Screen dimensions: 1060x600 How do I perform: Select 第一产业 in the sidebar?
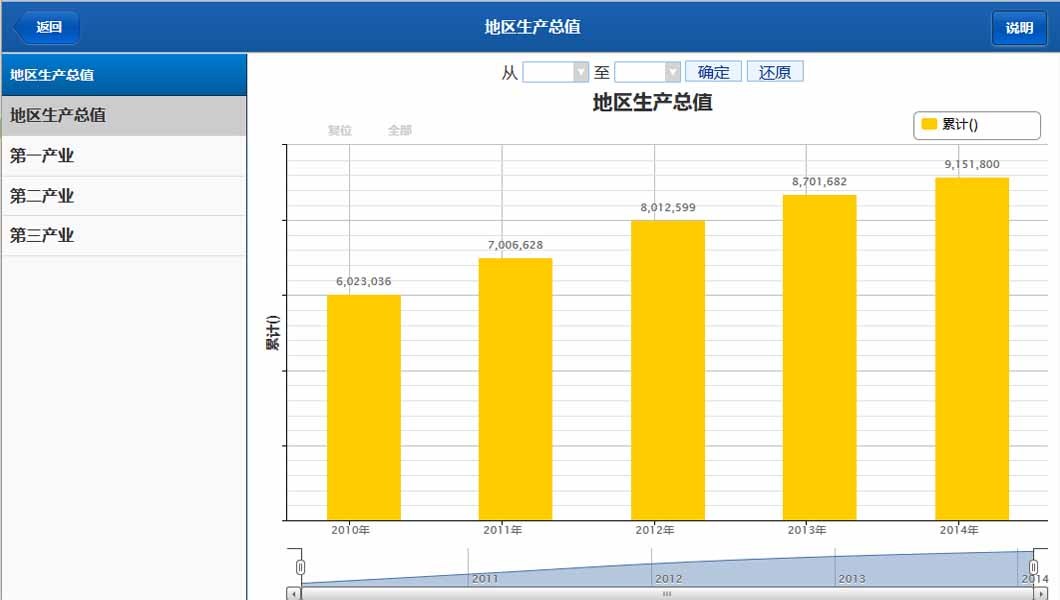[x=124, y=156]
